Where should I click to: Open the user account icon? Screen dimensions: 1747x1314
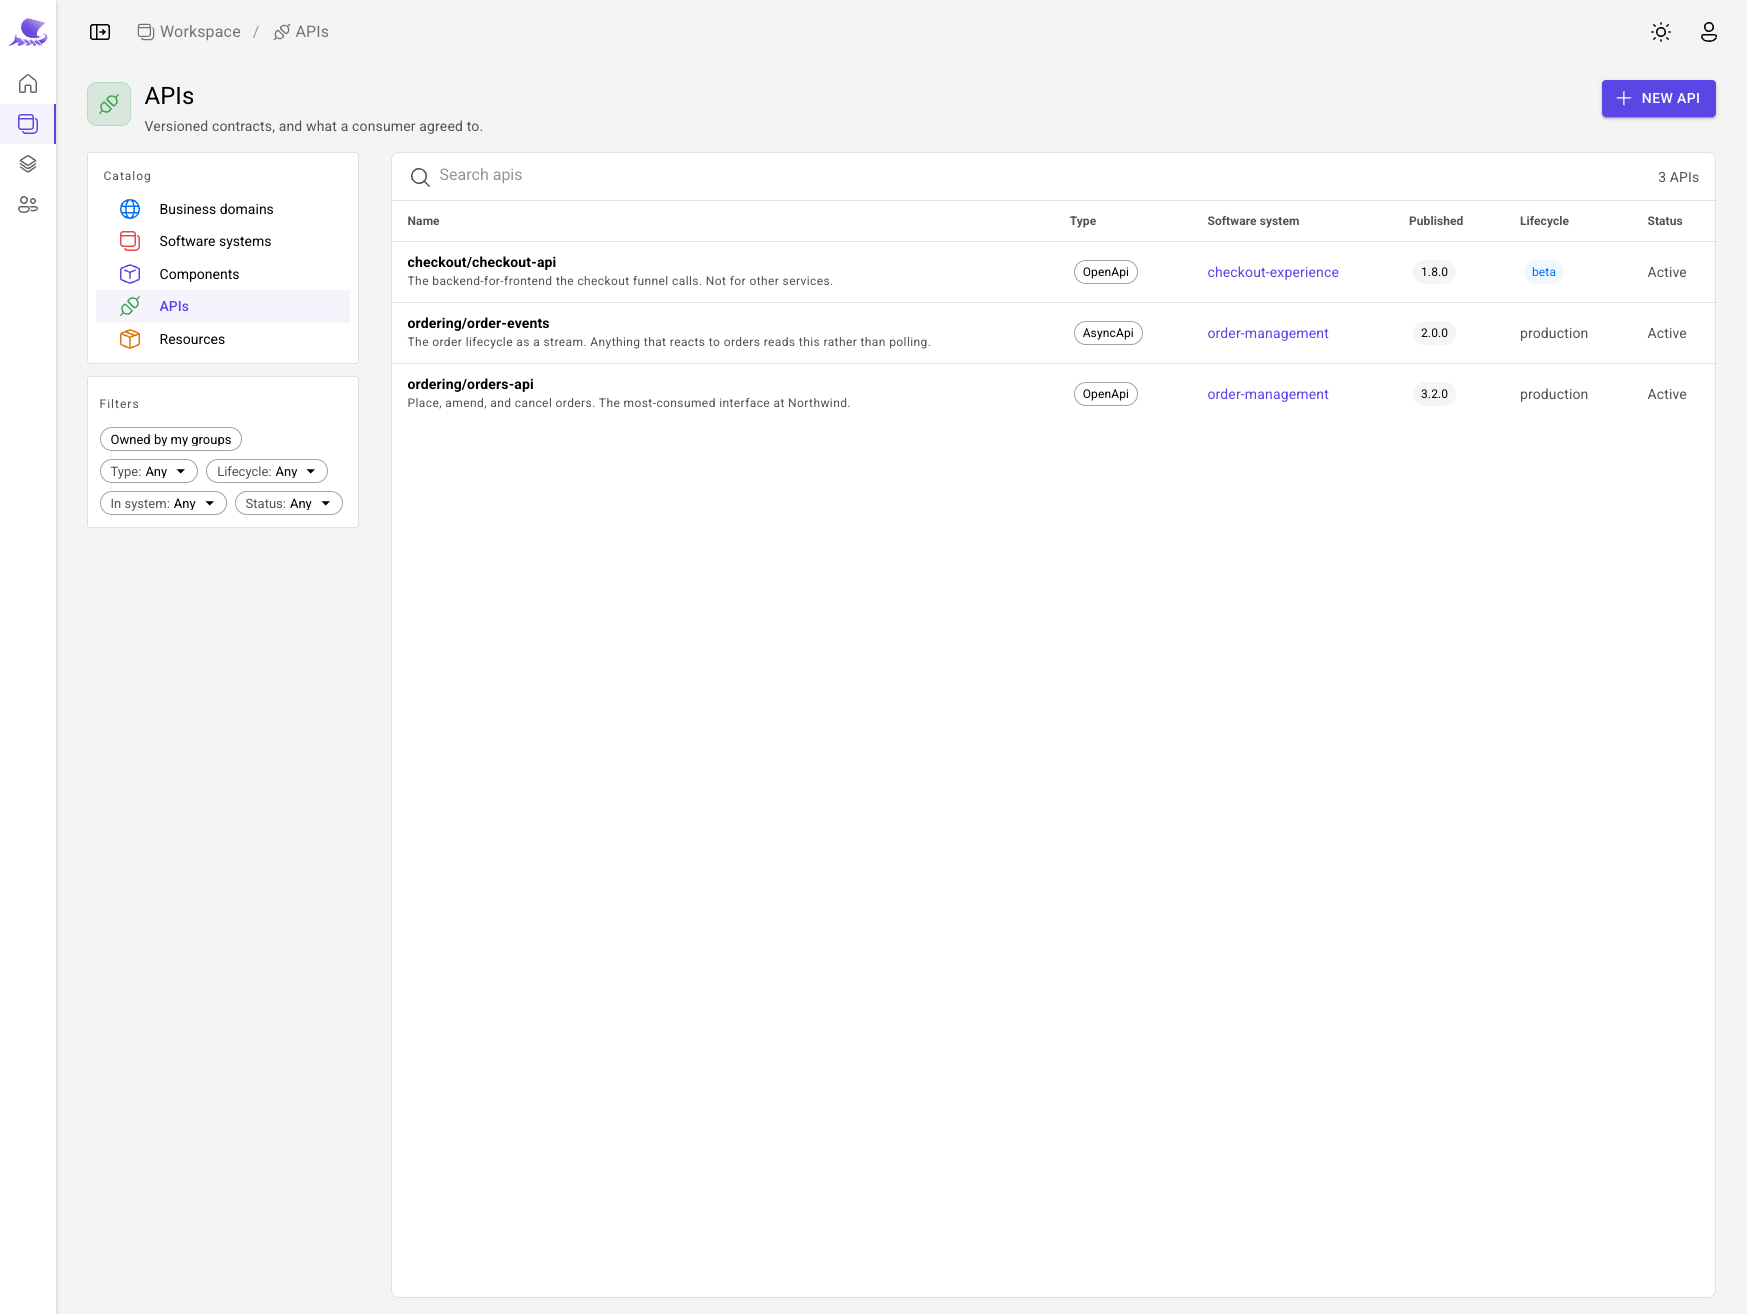(x=1709, y=32)
